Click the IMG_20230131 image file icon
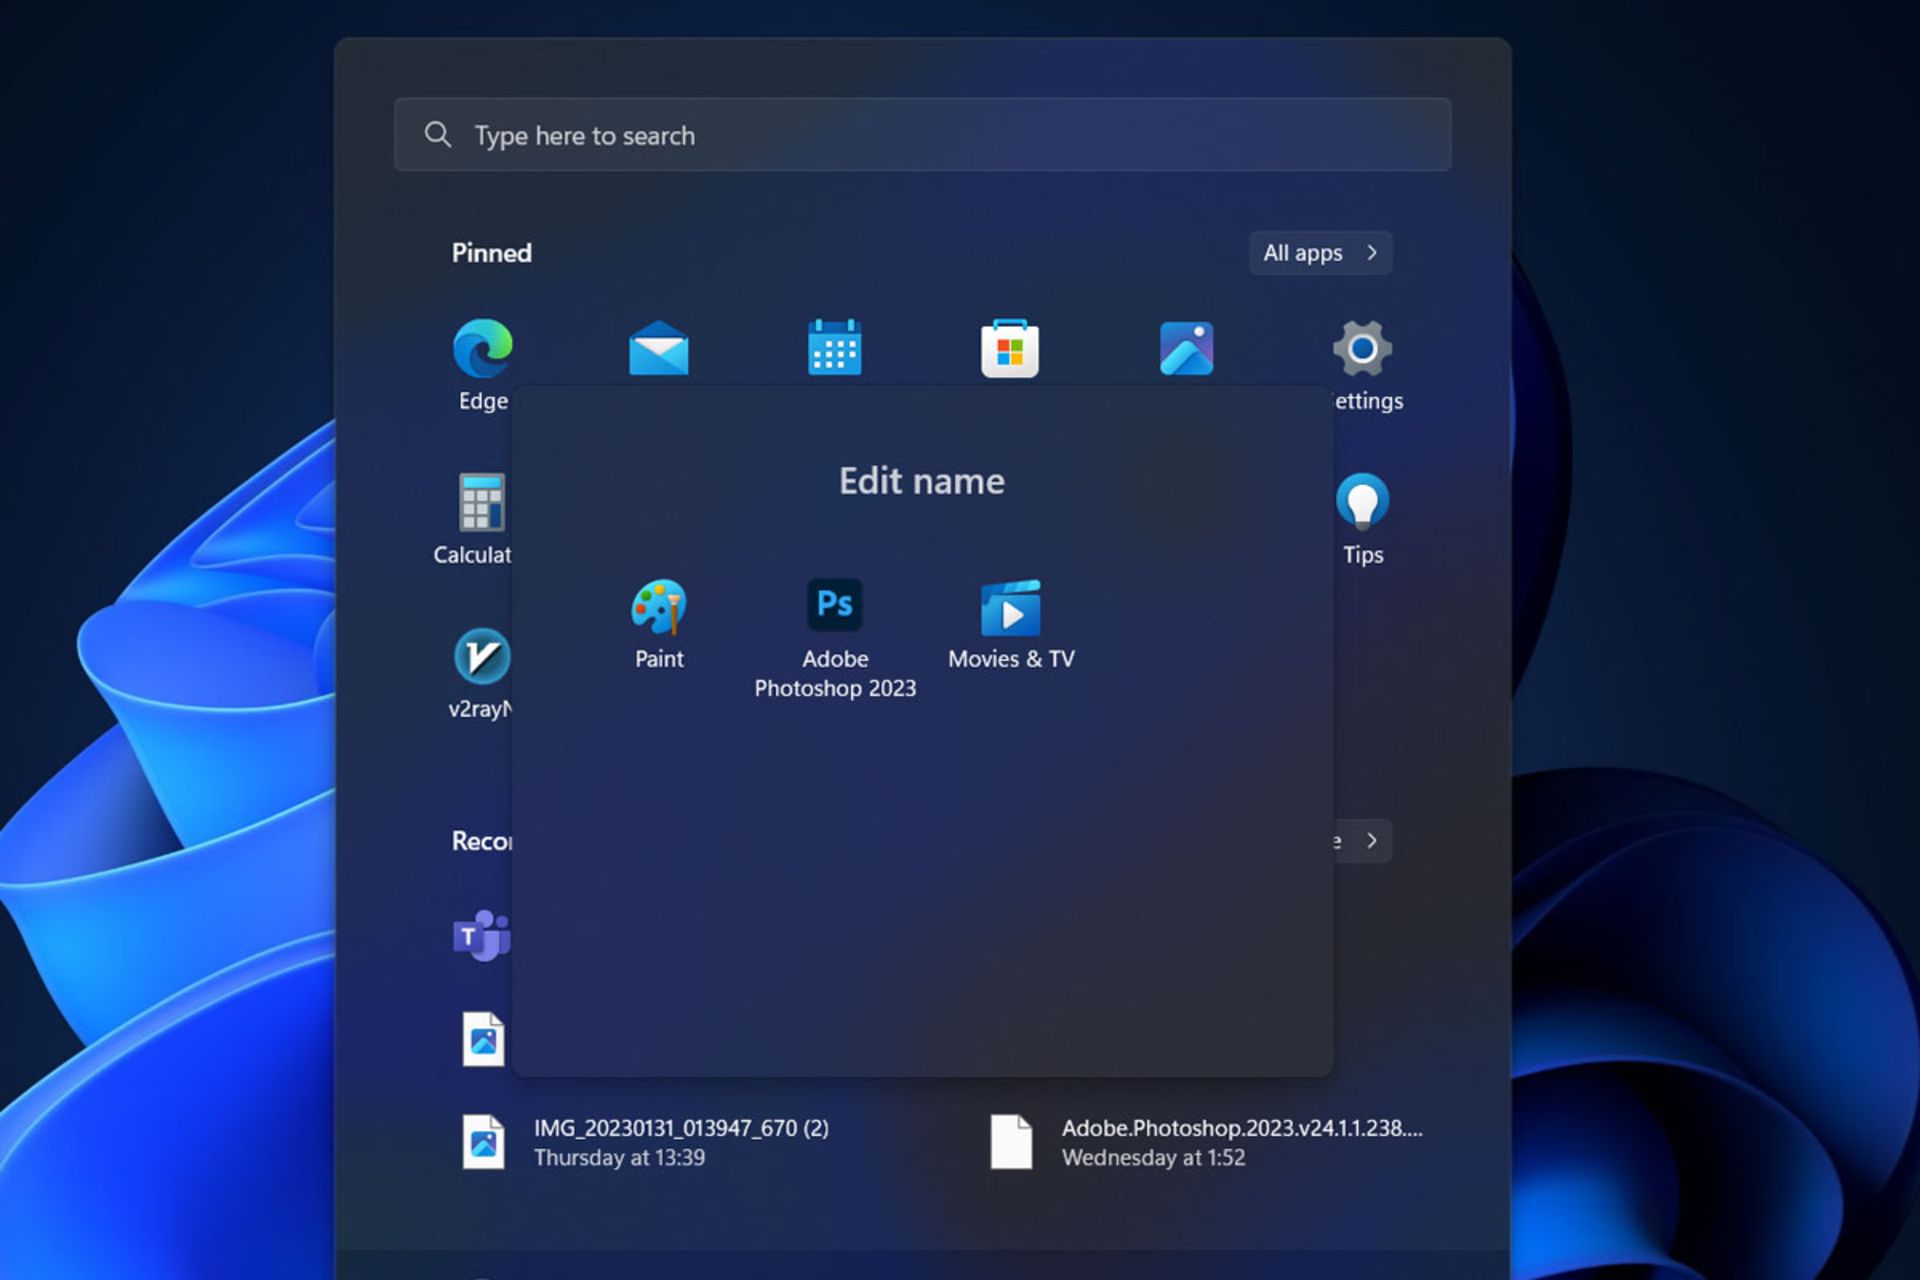The width and height of the screenshot is (1920, 1280). click(x=483, y=1142)
